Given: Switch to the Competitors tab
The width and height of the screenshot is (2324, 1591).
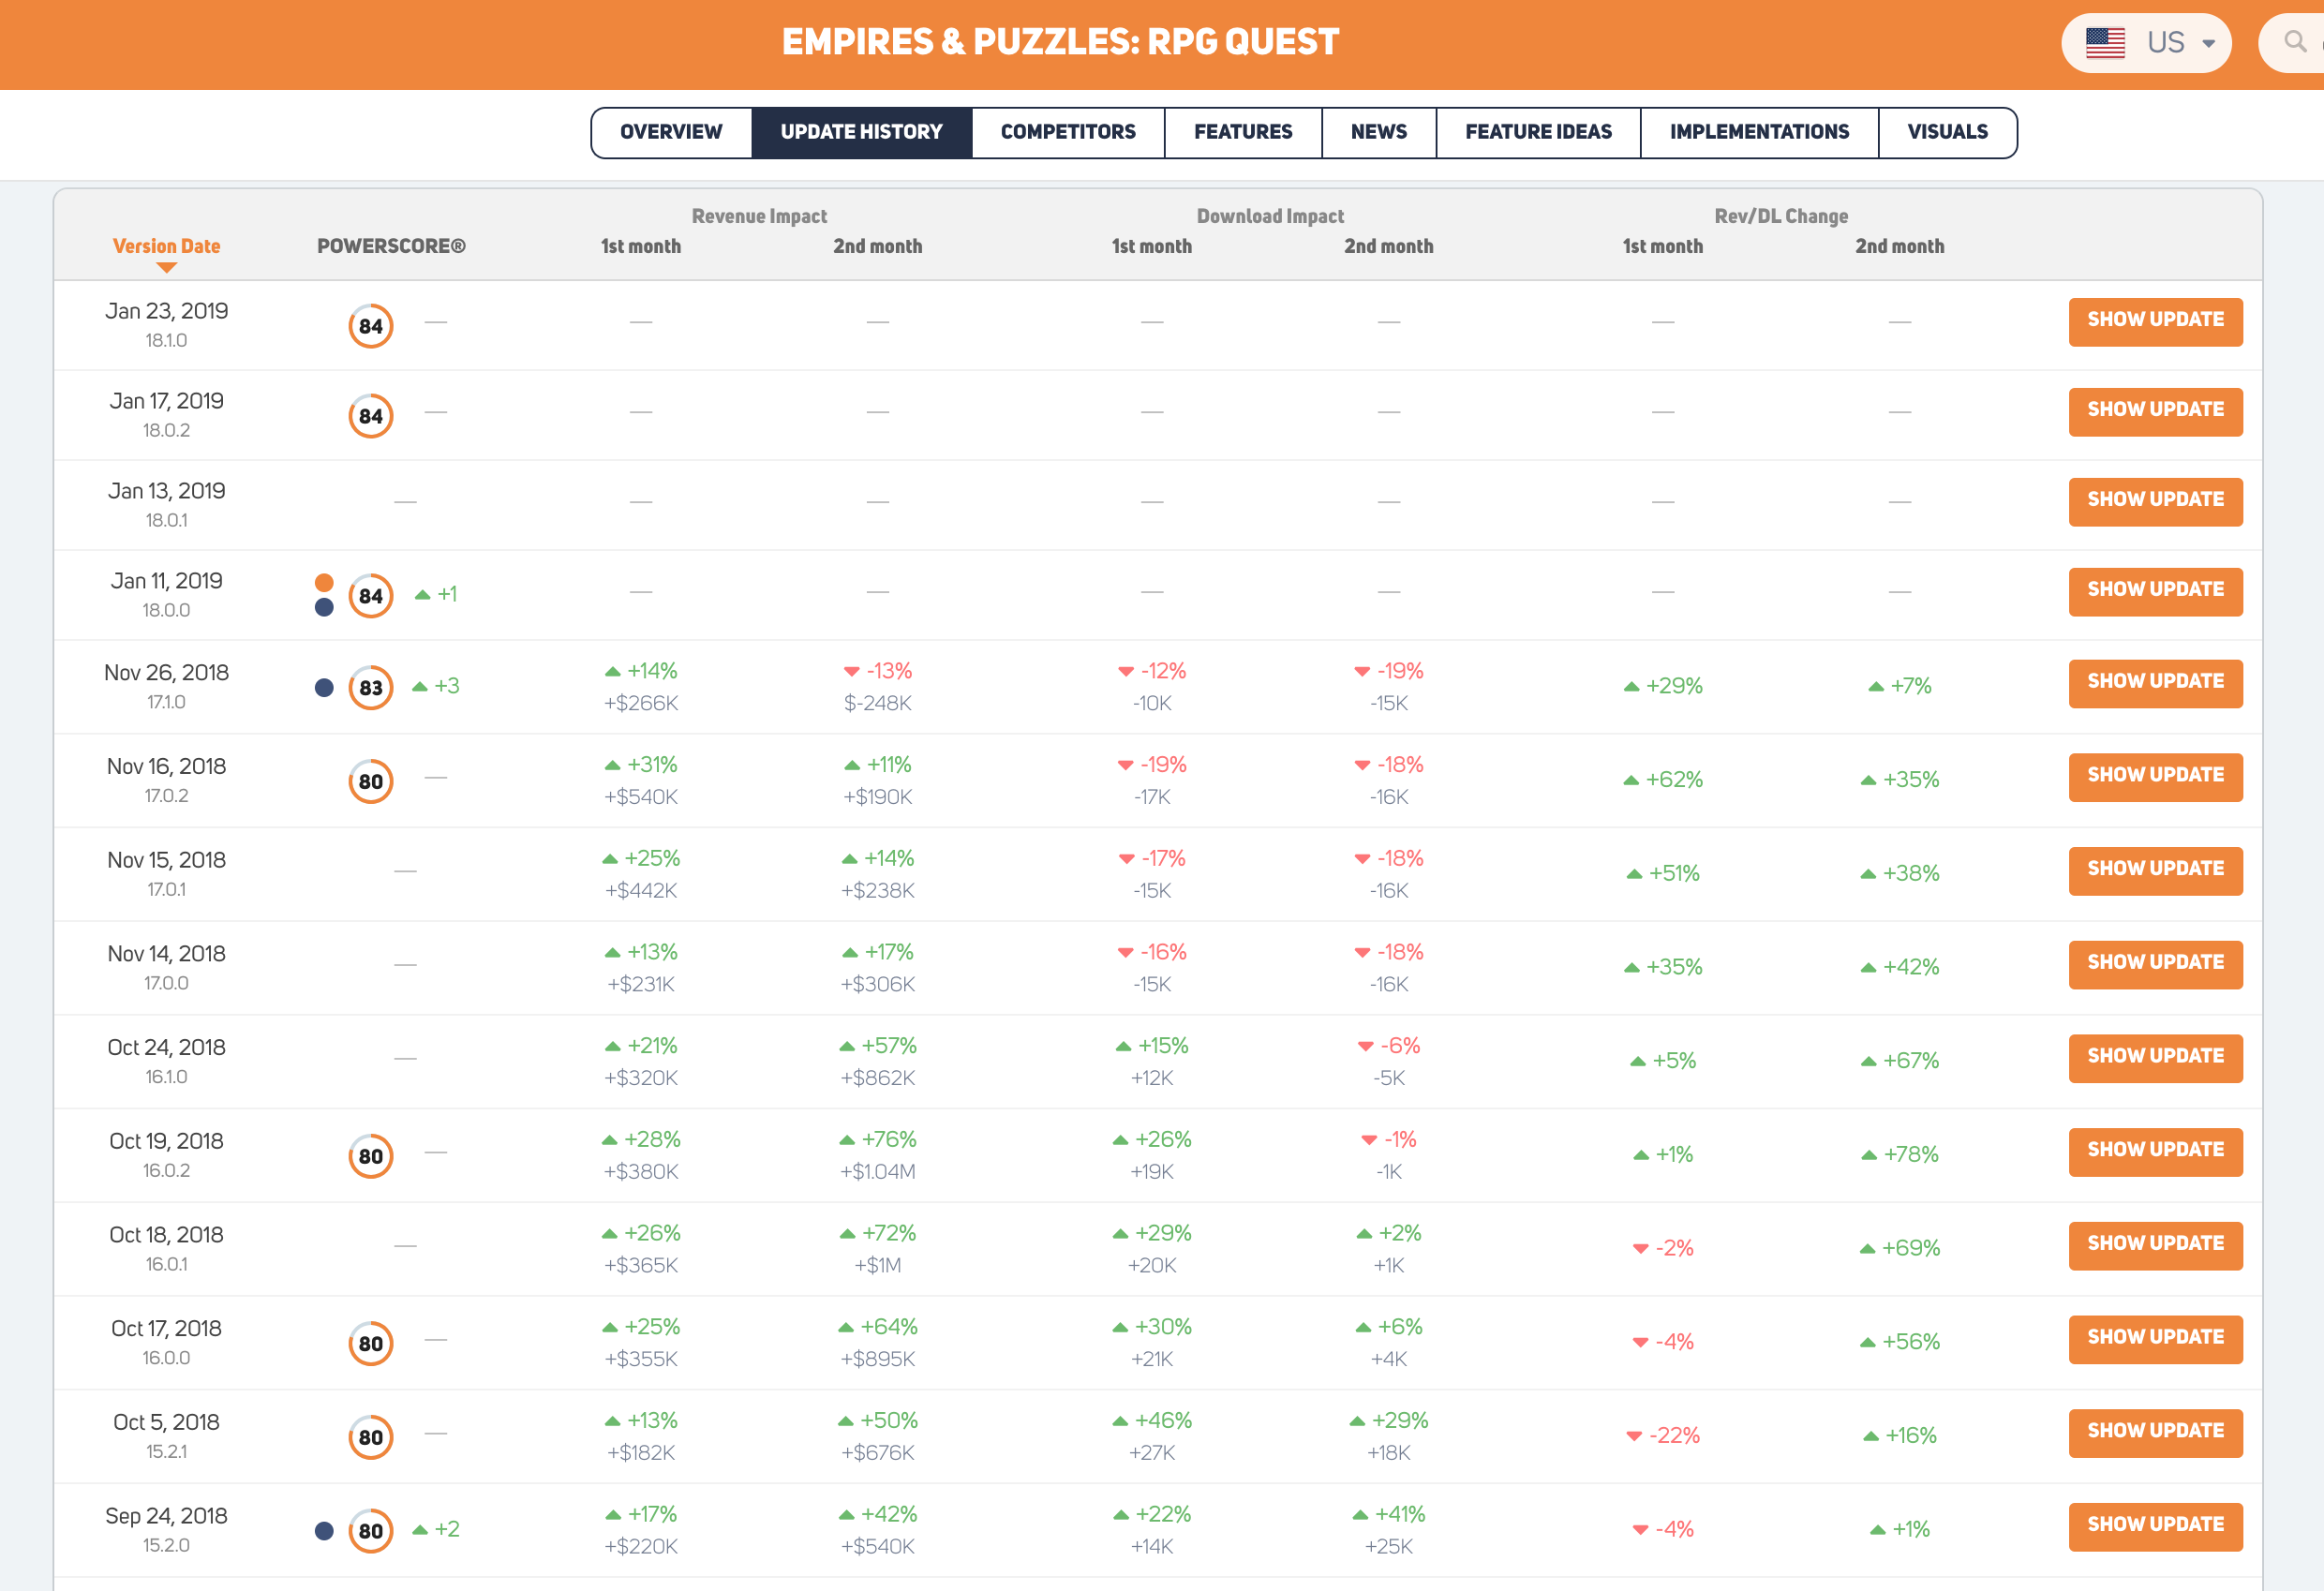Looking at the screenshot, I should 1067,132.
